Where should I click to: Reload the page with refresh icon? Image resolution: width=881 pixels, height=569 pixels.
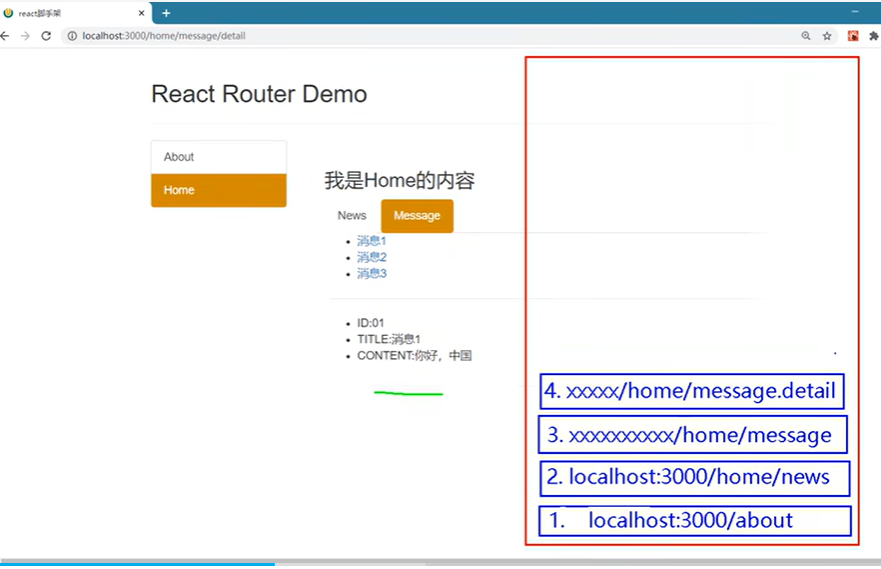46,36
